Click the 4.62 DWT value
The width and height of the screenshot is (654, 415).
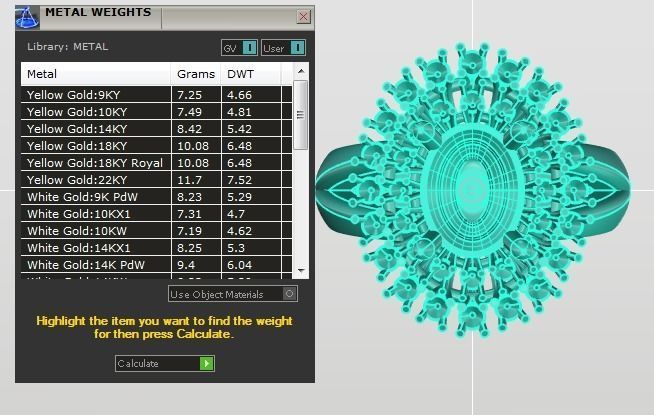point(239,231)
